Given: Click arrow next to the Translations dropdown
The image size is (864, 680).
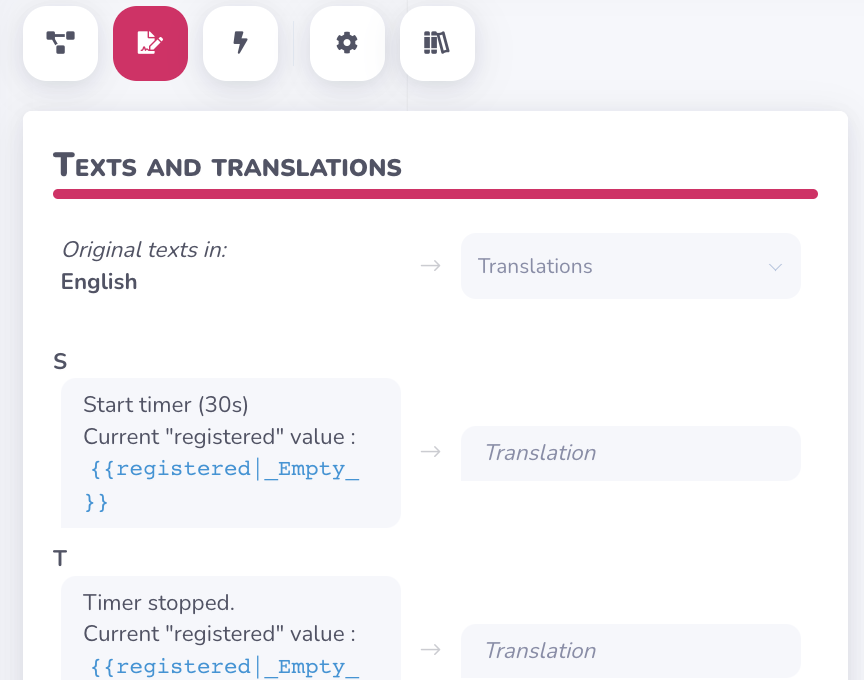Looking at the screenshot, I should [x=430, y=266].
